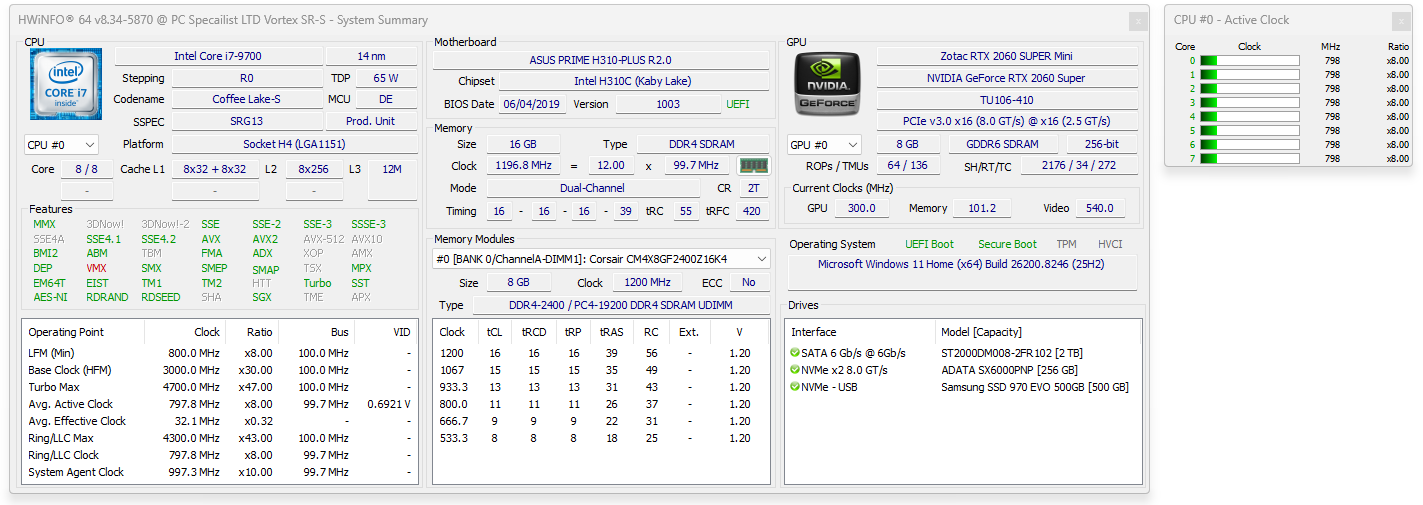Click the Secure Boot label
Image resolution: width=1423 pixels, height=505 pixels.
pos(1007,244)
